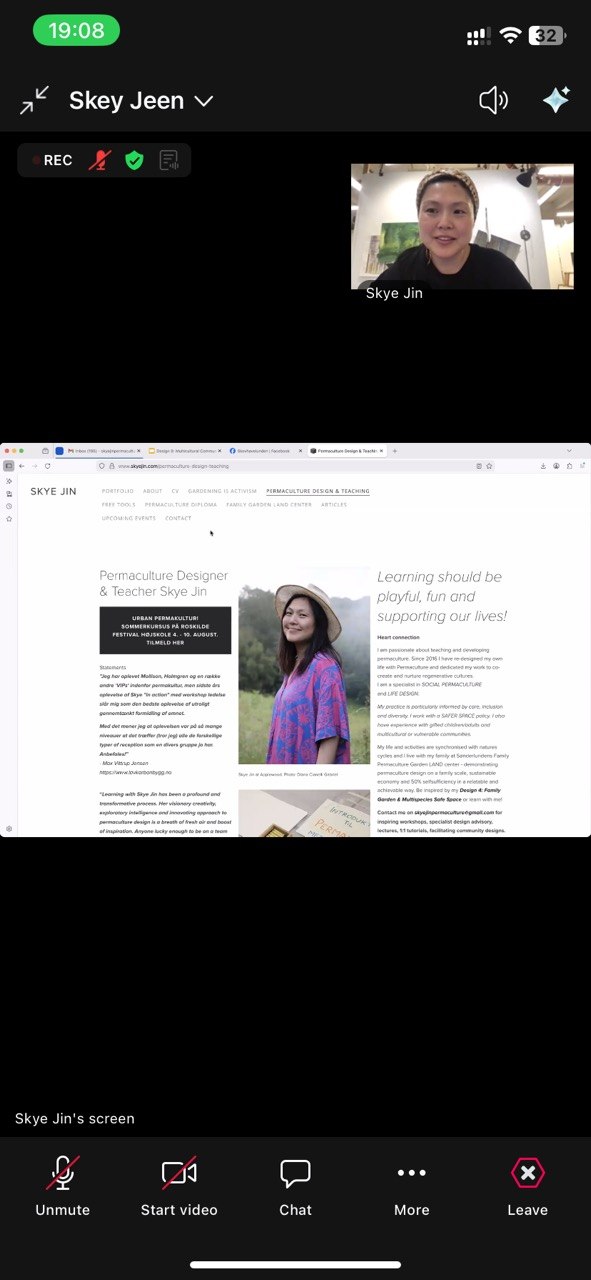This screenshot has height=1280, width=591.
Task: Open ARTICLES nav item on shared website
Action: [x=334, y=505]
